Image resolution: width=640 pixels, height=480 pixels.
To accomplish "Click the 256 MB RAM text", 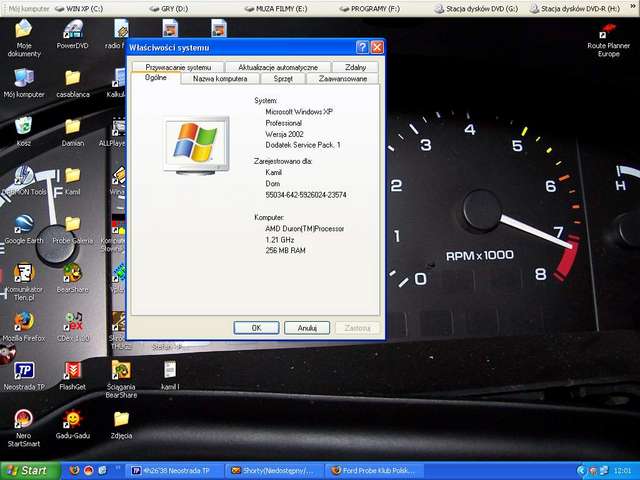I will pyautogui.click(x=285, y=251).
